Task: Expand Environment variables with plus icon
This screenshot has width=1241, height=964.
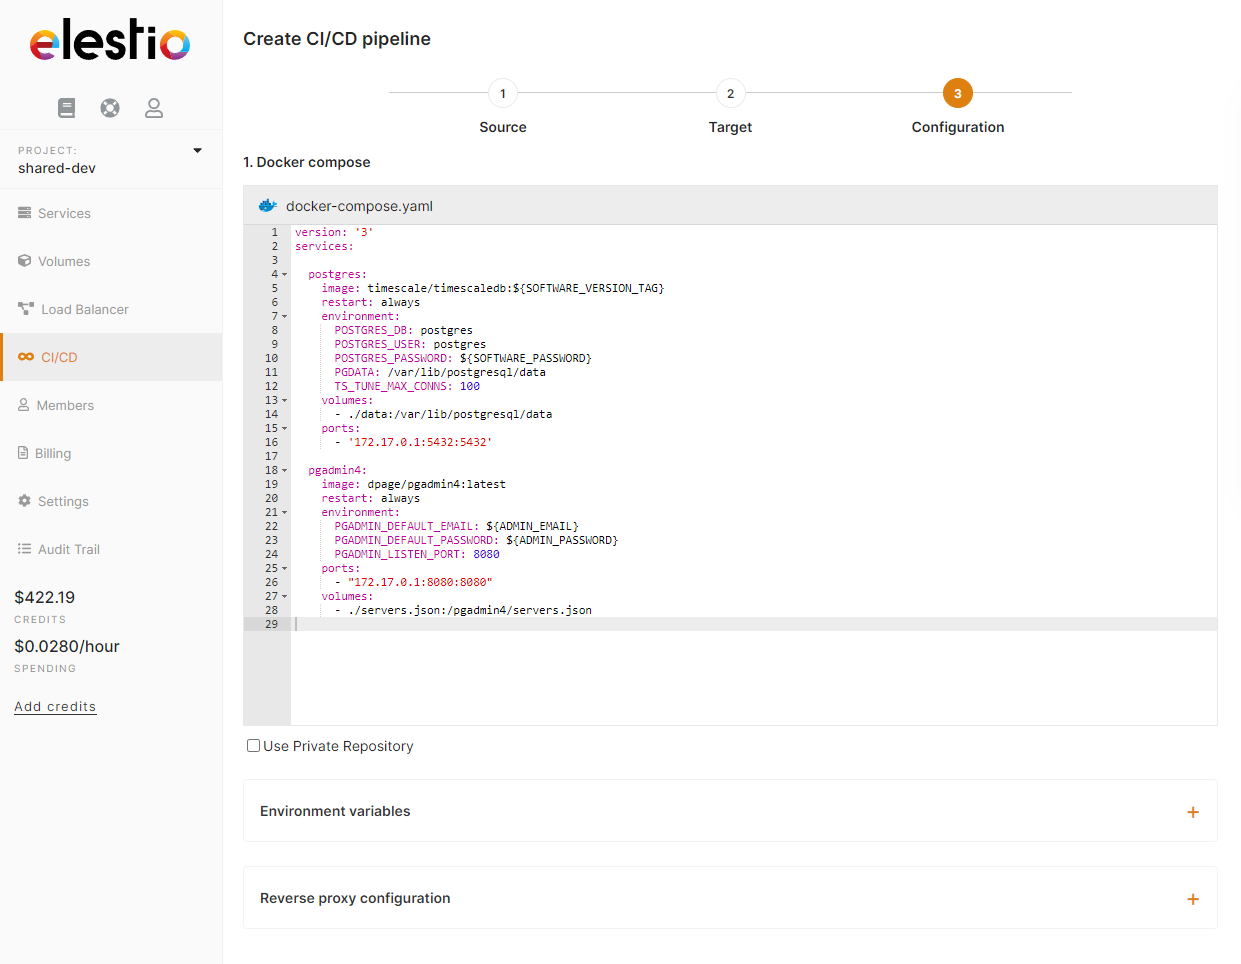Action: coord(1192,812)
